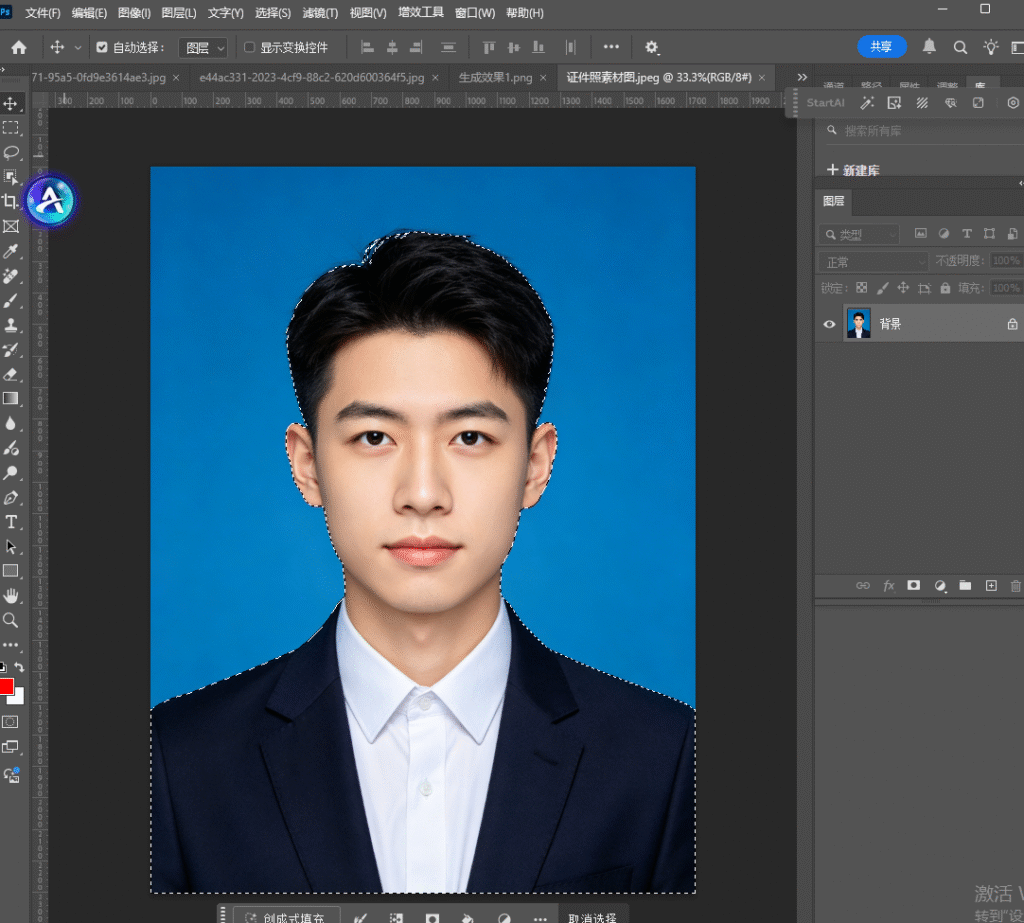Screen dimensions: 1024x923
Task: Add a layer mask from Layers panel
Action: click(914, 585)
